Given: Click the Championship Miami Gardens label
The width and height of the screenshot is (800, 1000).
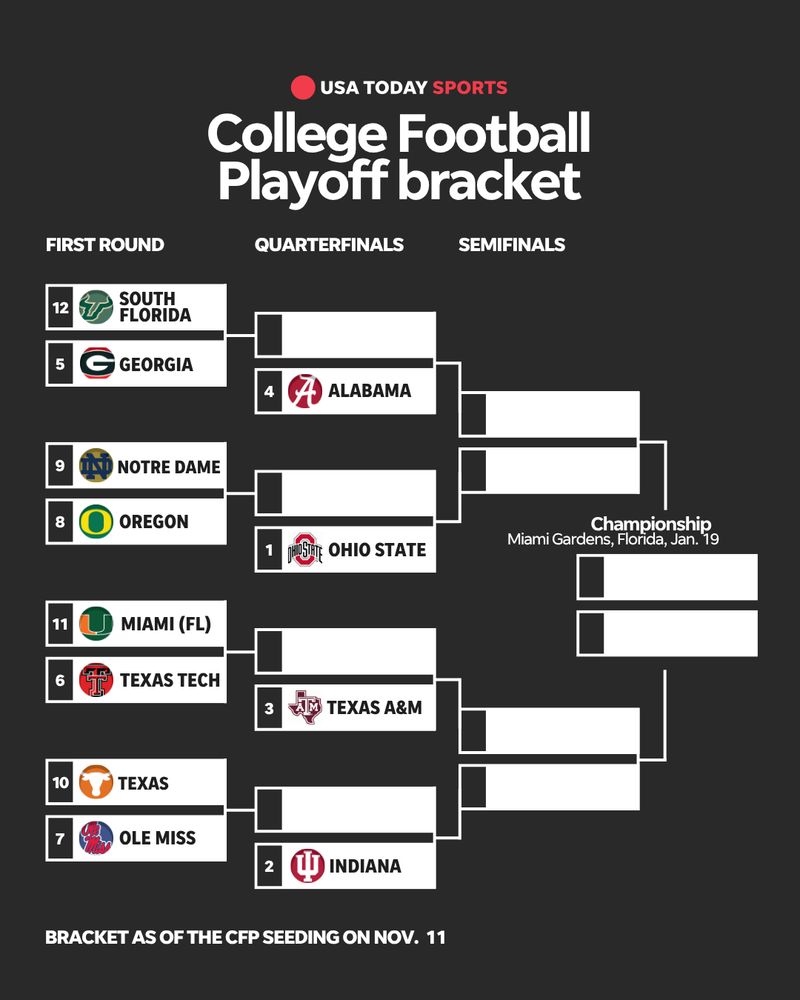Looking at the screenshot, I should tap(613, 531).
